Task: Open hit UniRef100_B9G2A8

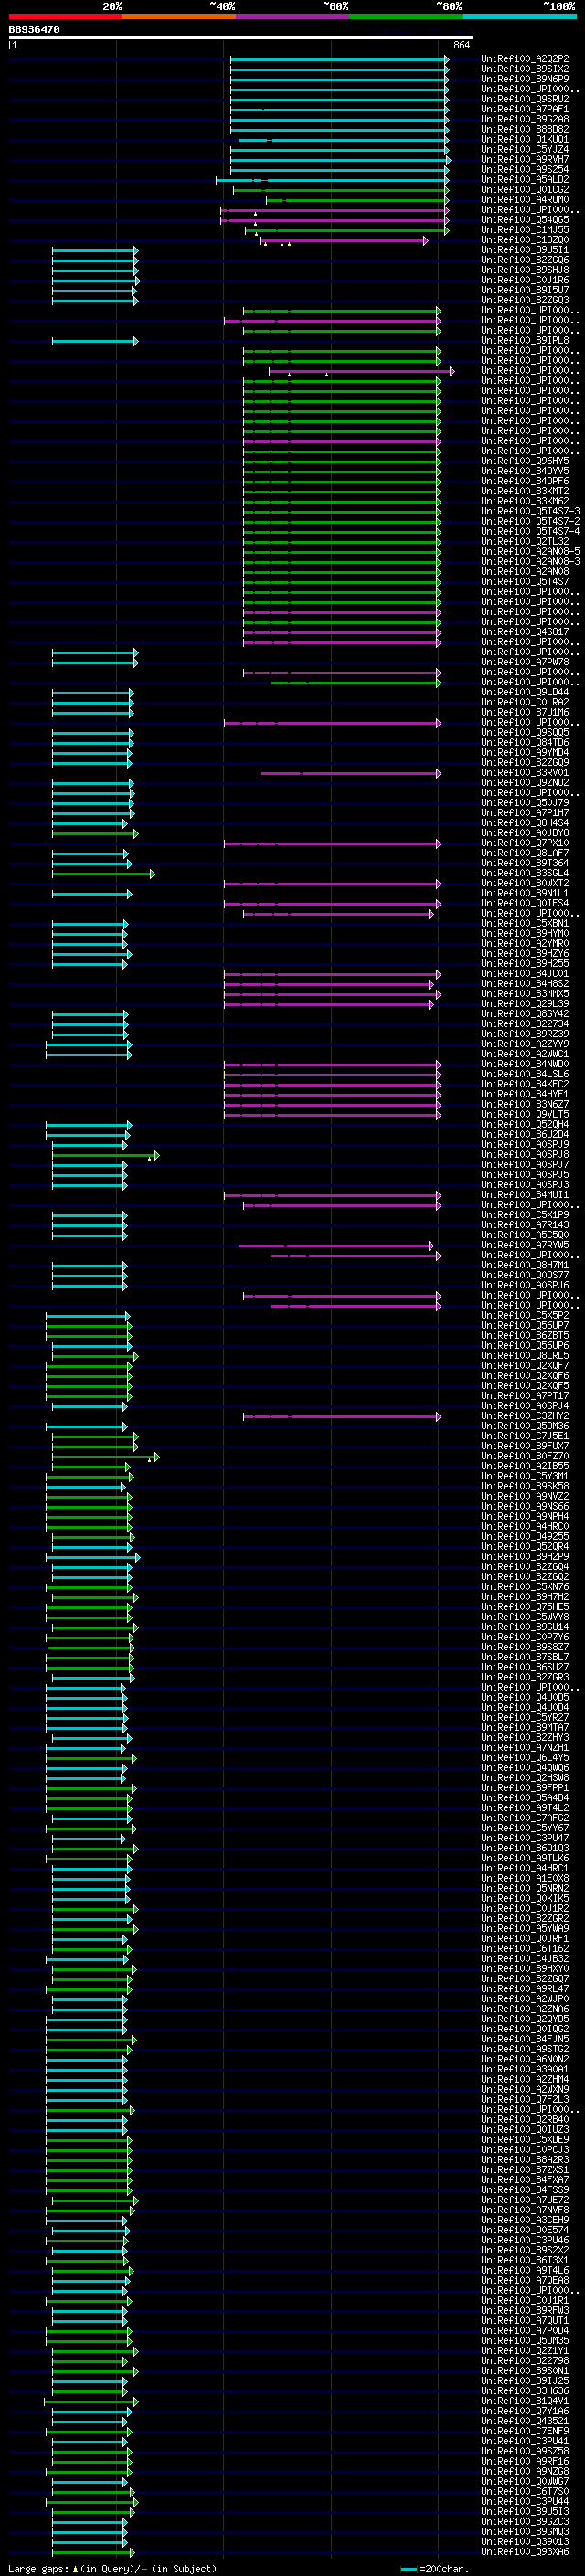Action: coord(525,119)
